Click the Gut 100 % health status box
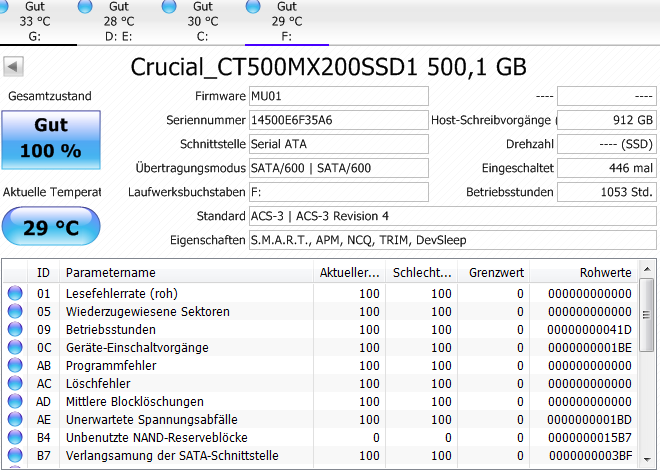 (51, 140)
